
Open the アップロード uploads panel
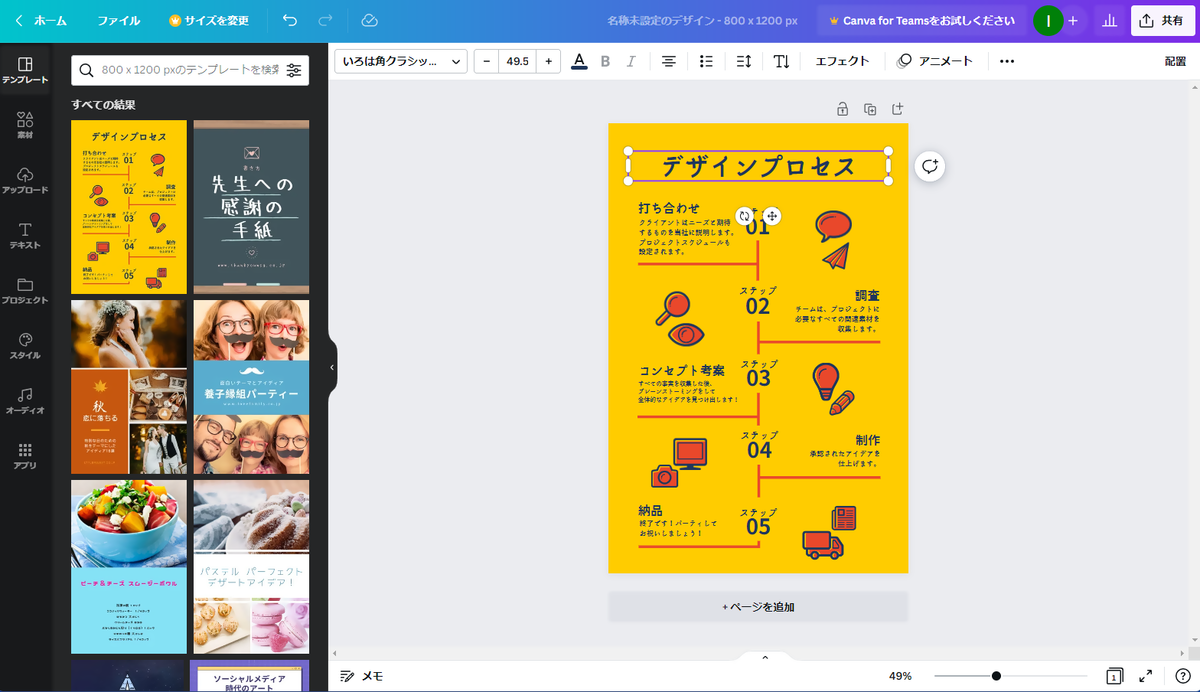pos(25,180)
